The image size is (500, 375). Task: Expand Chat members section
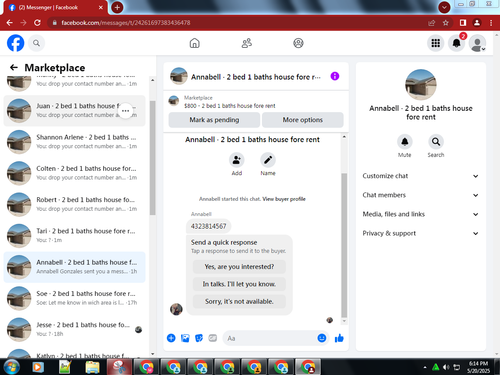click(420, 195)
